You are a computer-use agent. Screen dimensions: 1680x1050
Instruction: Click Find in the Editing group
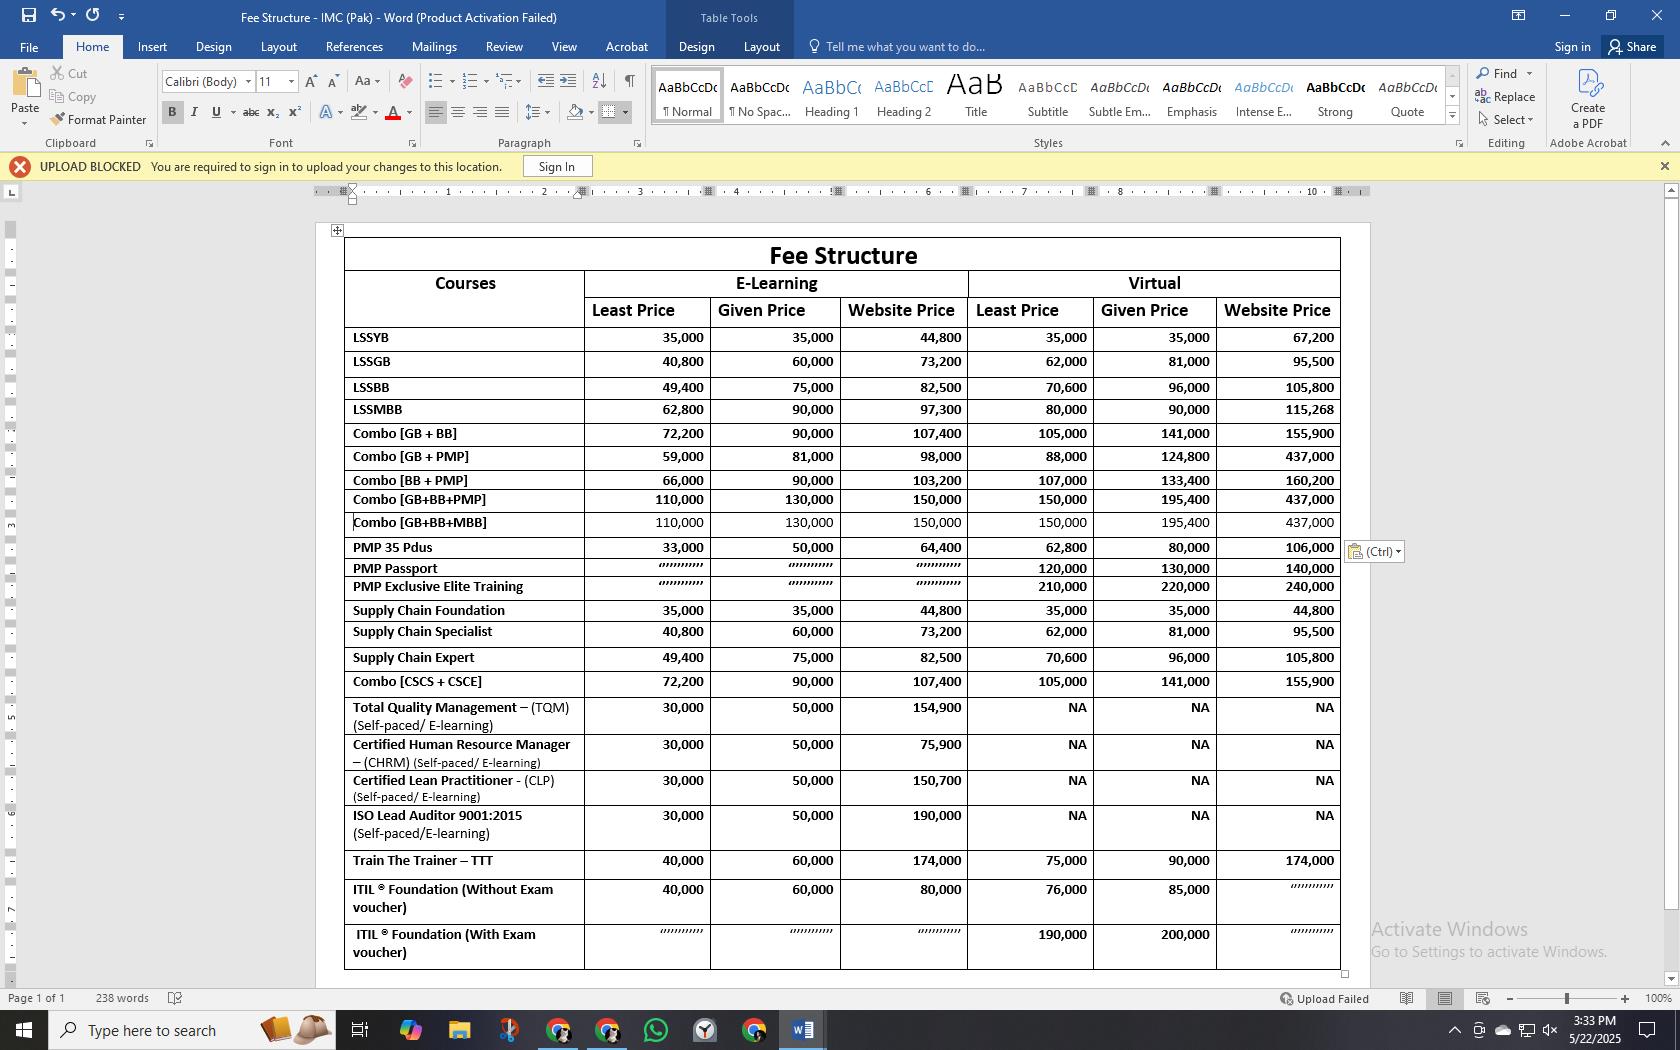[x=1504, y=73]
